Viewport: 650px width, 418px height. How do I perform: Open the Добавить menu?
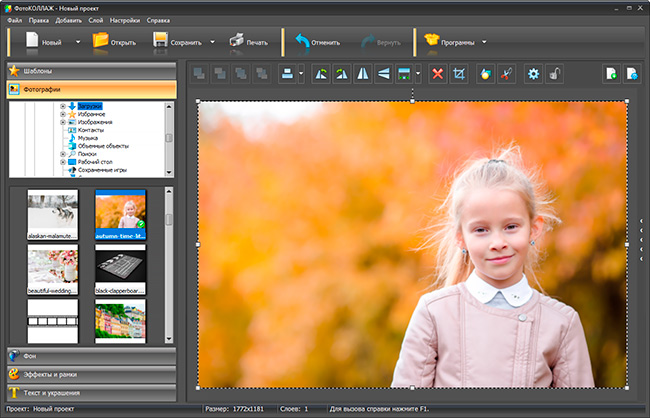(68, 20)
